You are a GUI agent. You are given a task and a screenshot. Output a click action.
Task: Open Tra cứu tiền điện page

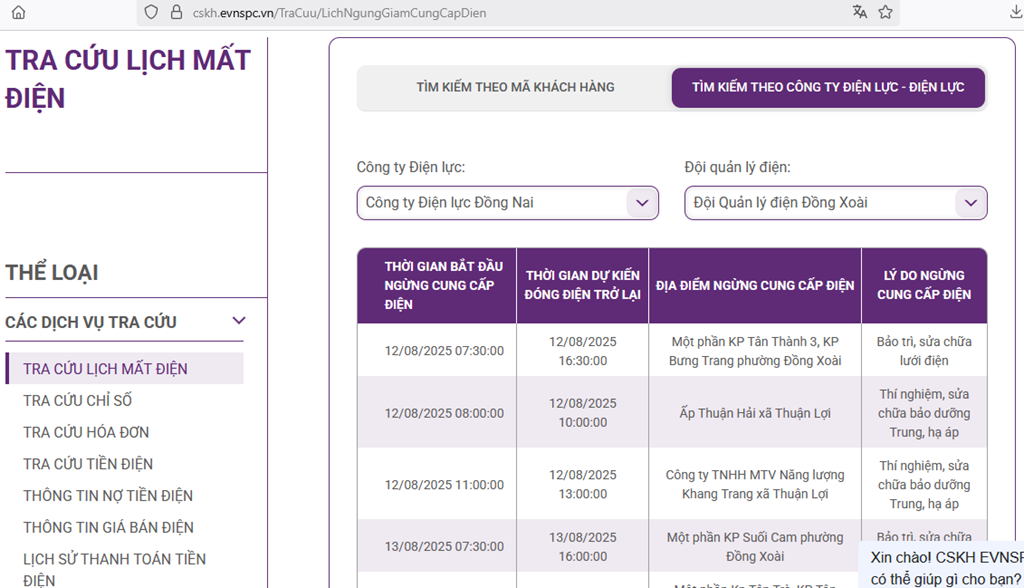[x=88, y=464]
